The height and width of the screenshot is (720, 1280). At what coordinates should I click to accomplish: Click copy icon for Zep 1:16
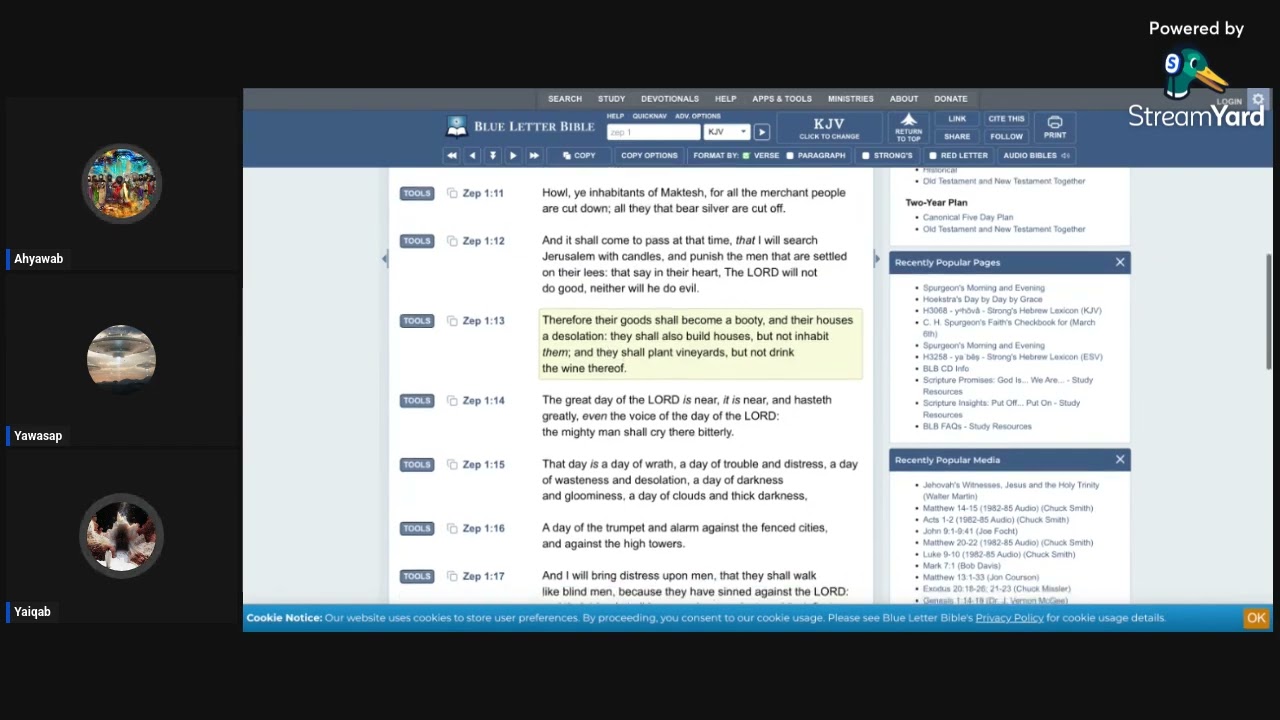452,529
